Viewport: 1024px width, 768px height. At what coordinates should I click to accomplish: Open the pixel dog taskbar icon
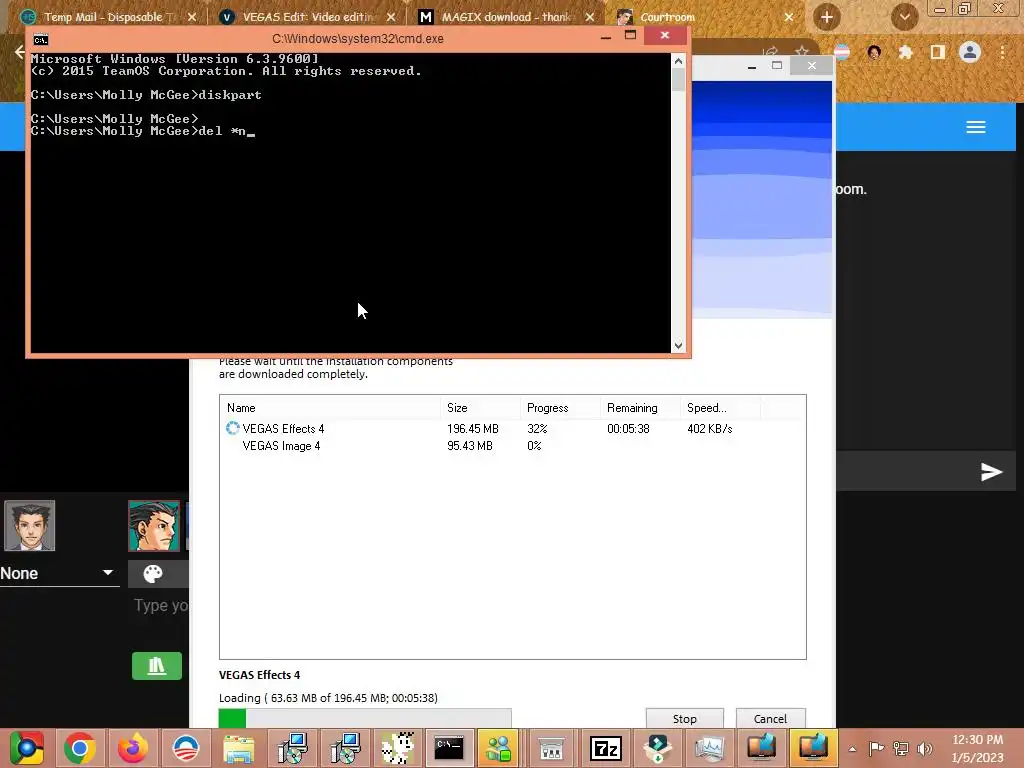tap(397, 748)
